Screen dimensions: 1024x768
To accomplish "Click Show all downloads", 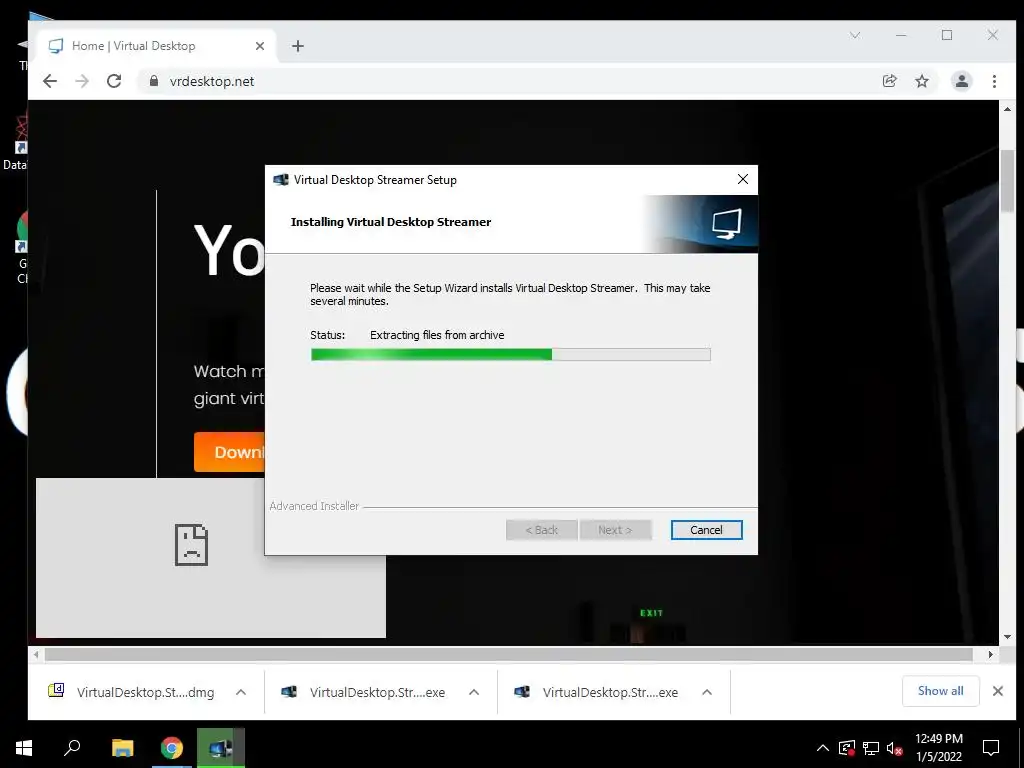I will (x=940, y=691).
